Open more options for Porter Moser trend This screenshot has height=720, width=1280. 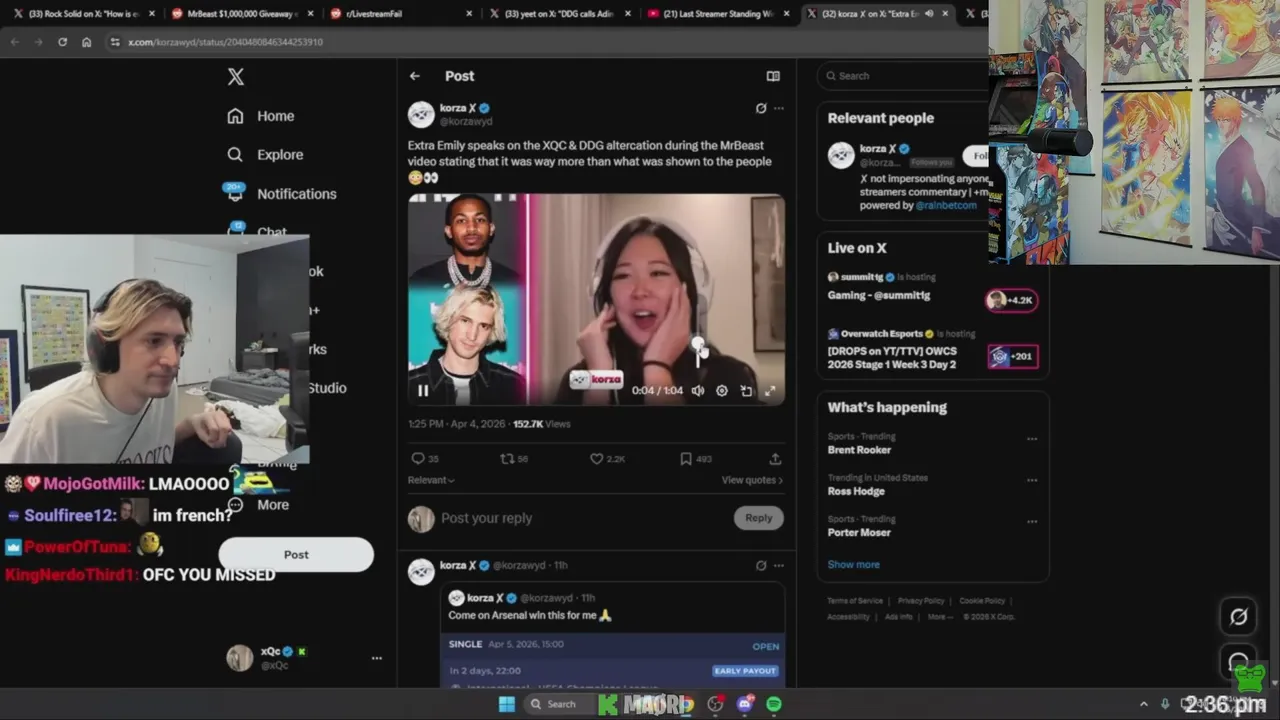[1032, 522]
